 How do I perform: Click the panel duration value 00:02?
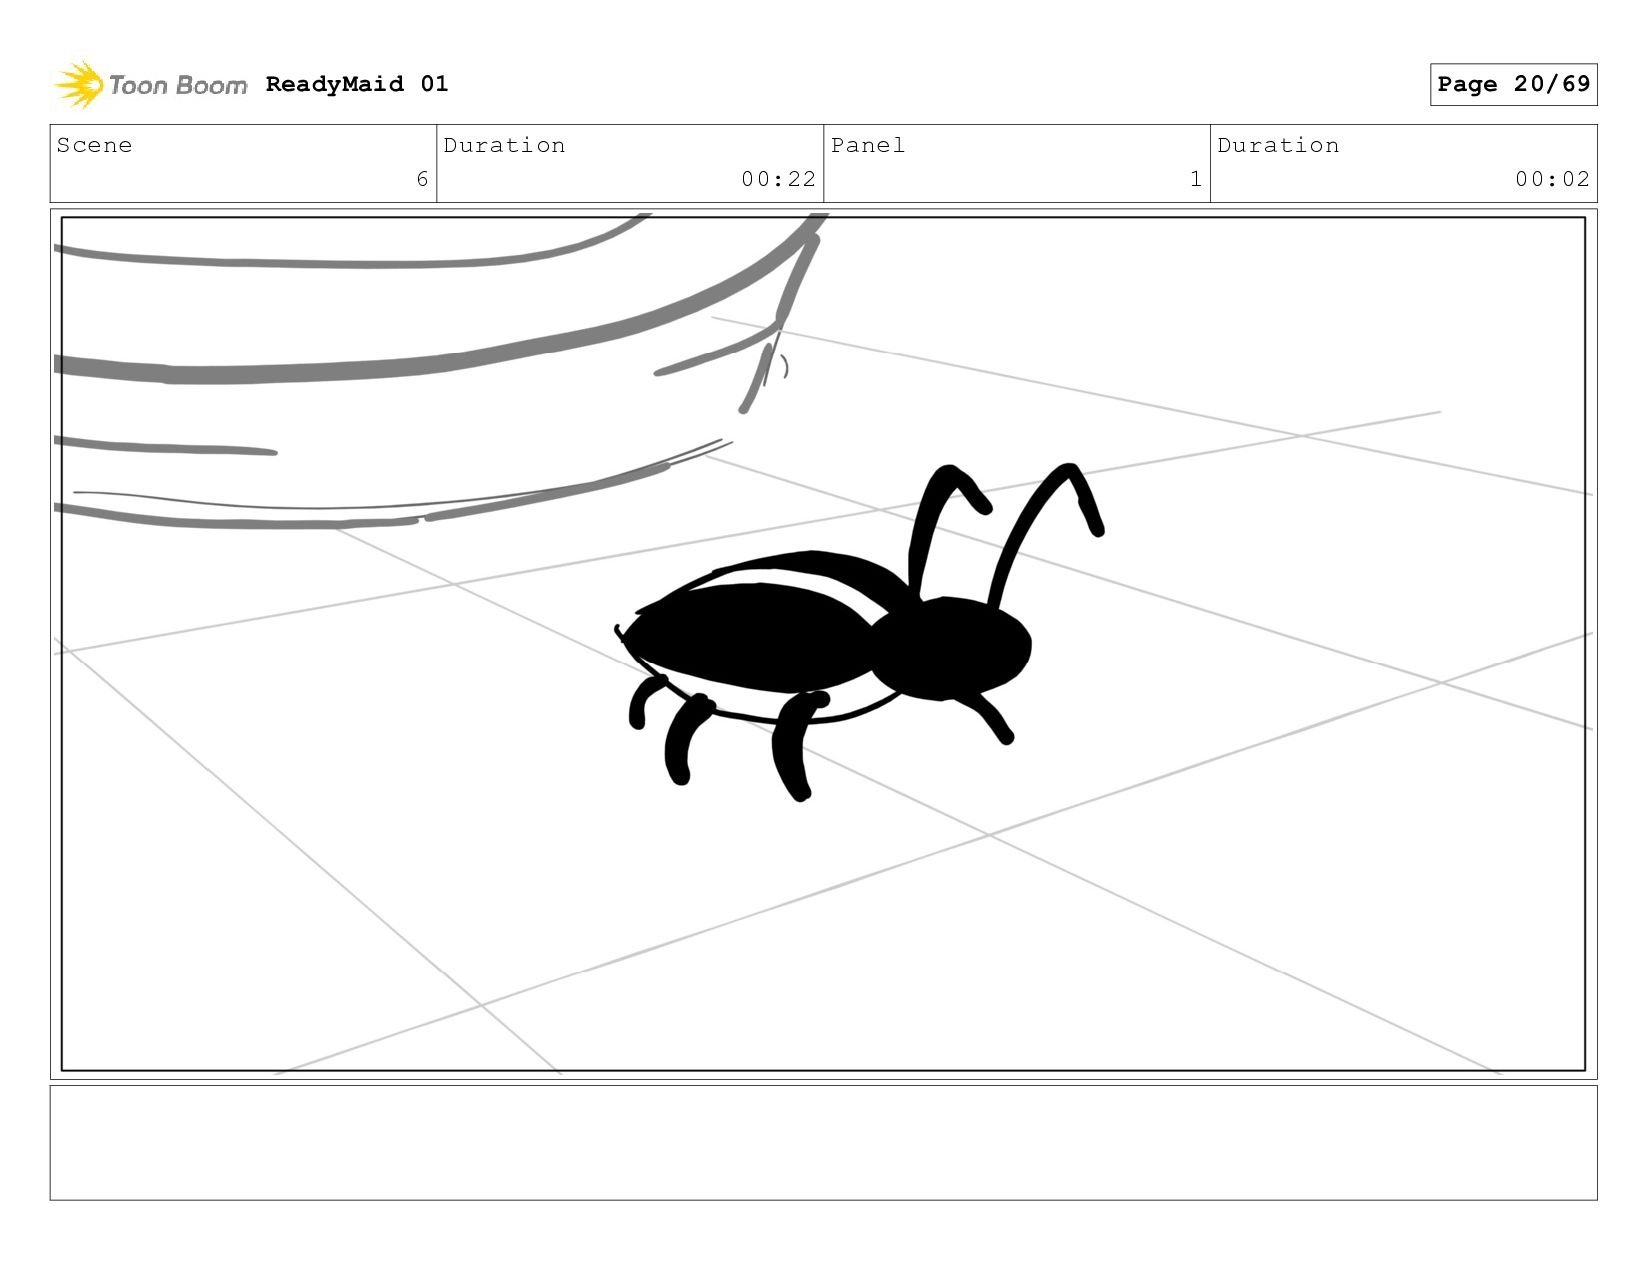(1552, 179)
